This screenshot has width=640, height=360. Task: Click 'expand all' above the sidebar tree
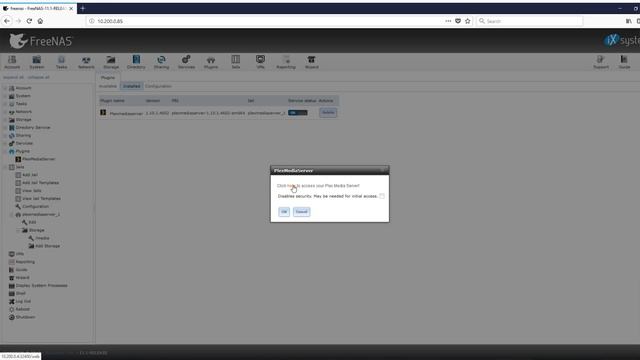13,77
